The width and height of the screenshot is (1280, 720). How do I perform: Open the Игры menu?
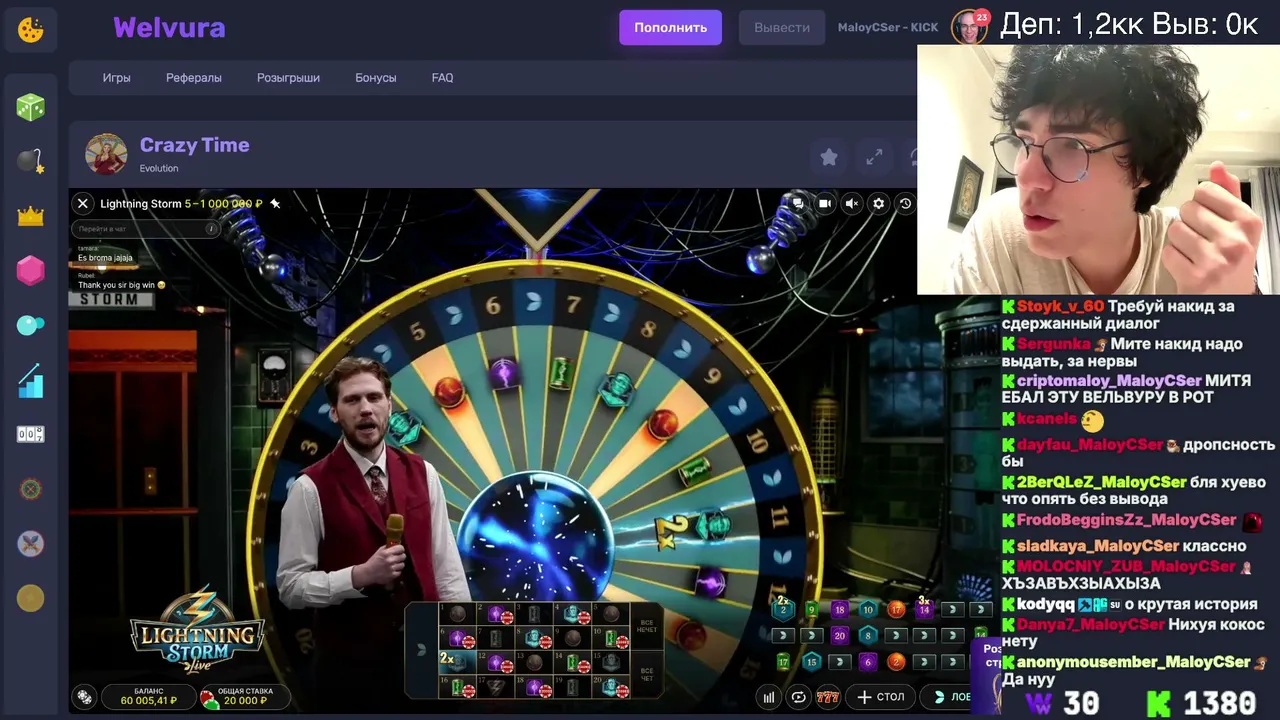coord(116,78)
